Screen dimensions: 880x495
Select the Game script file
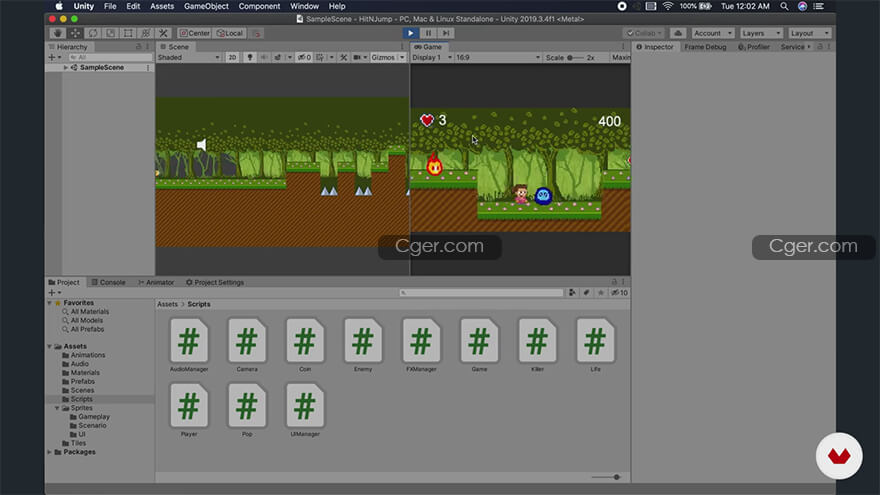[x=479, y=345]
